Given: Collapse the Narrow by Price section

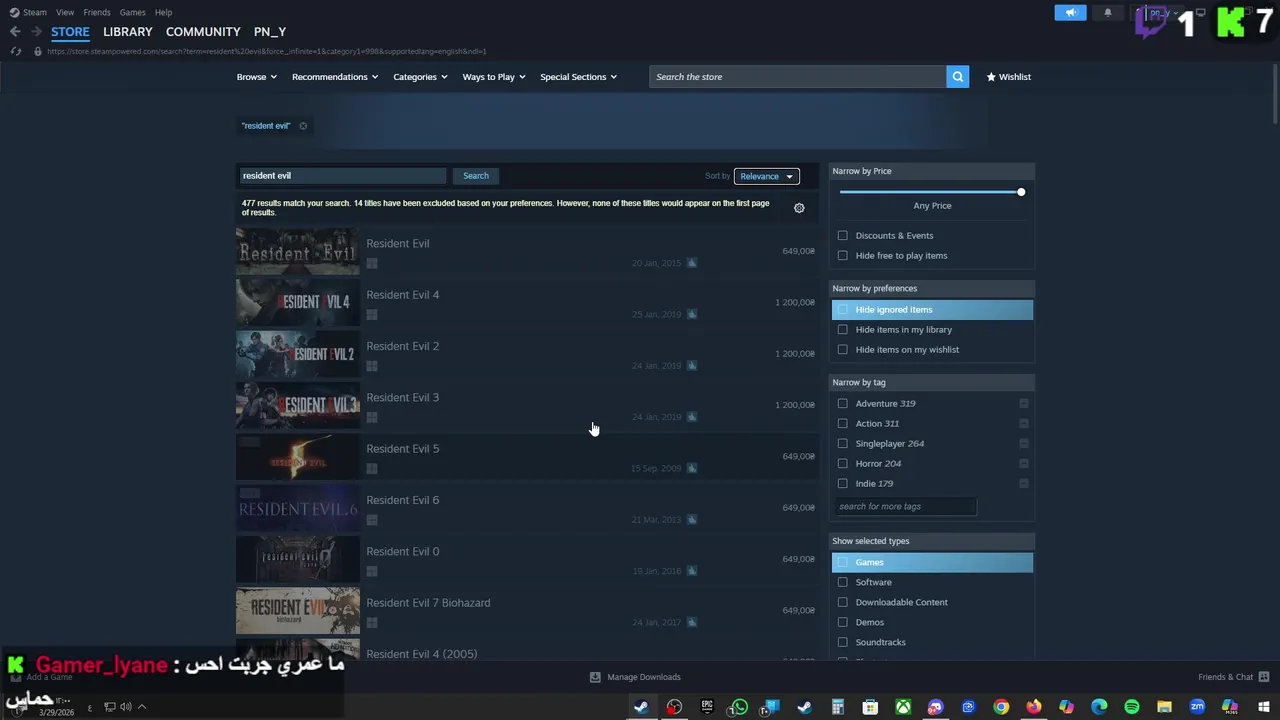Looking at the screenshot, I should (x=932, y=171).
